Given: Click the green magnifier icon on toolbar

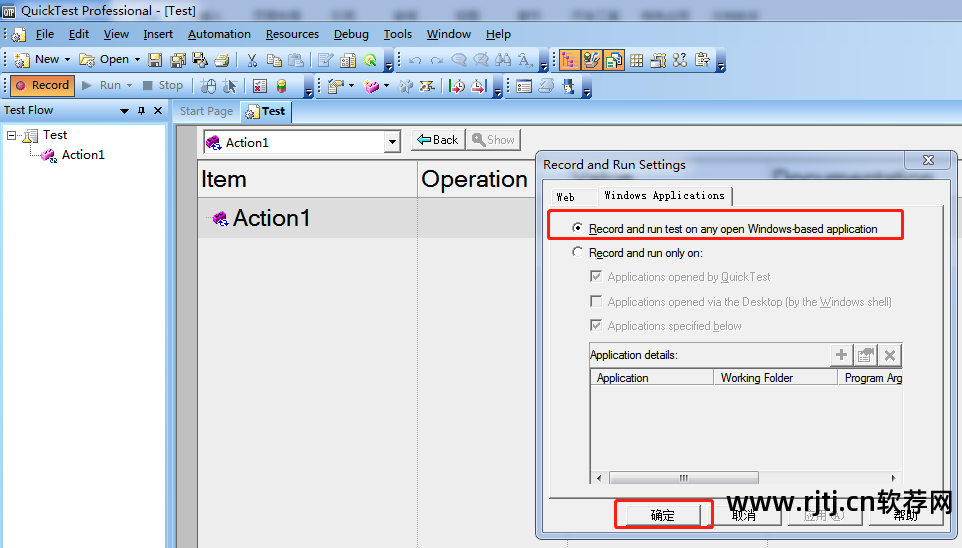Looking at the screenshot, I should point(370,60).
